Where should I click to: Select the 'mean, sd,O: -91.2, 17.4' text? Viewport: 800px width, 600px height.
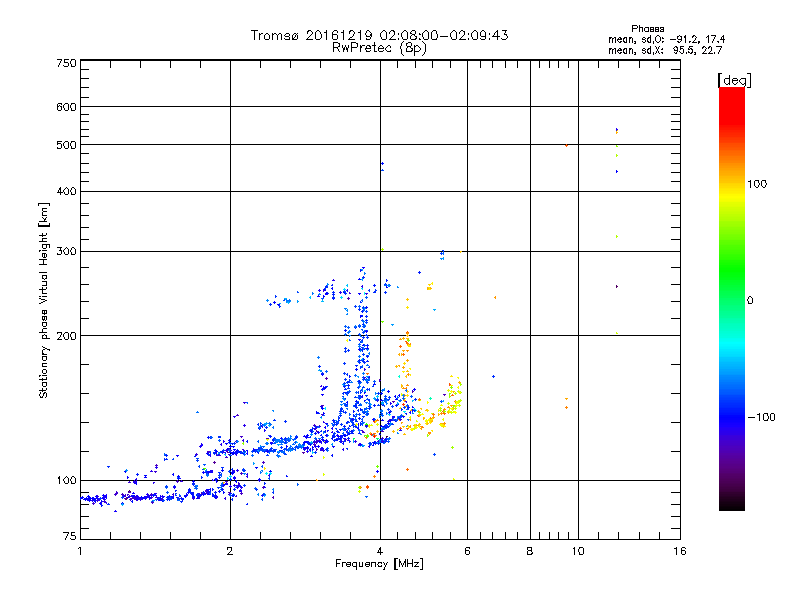(x=666, y=39)
